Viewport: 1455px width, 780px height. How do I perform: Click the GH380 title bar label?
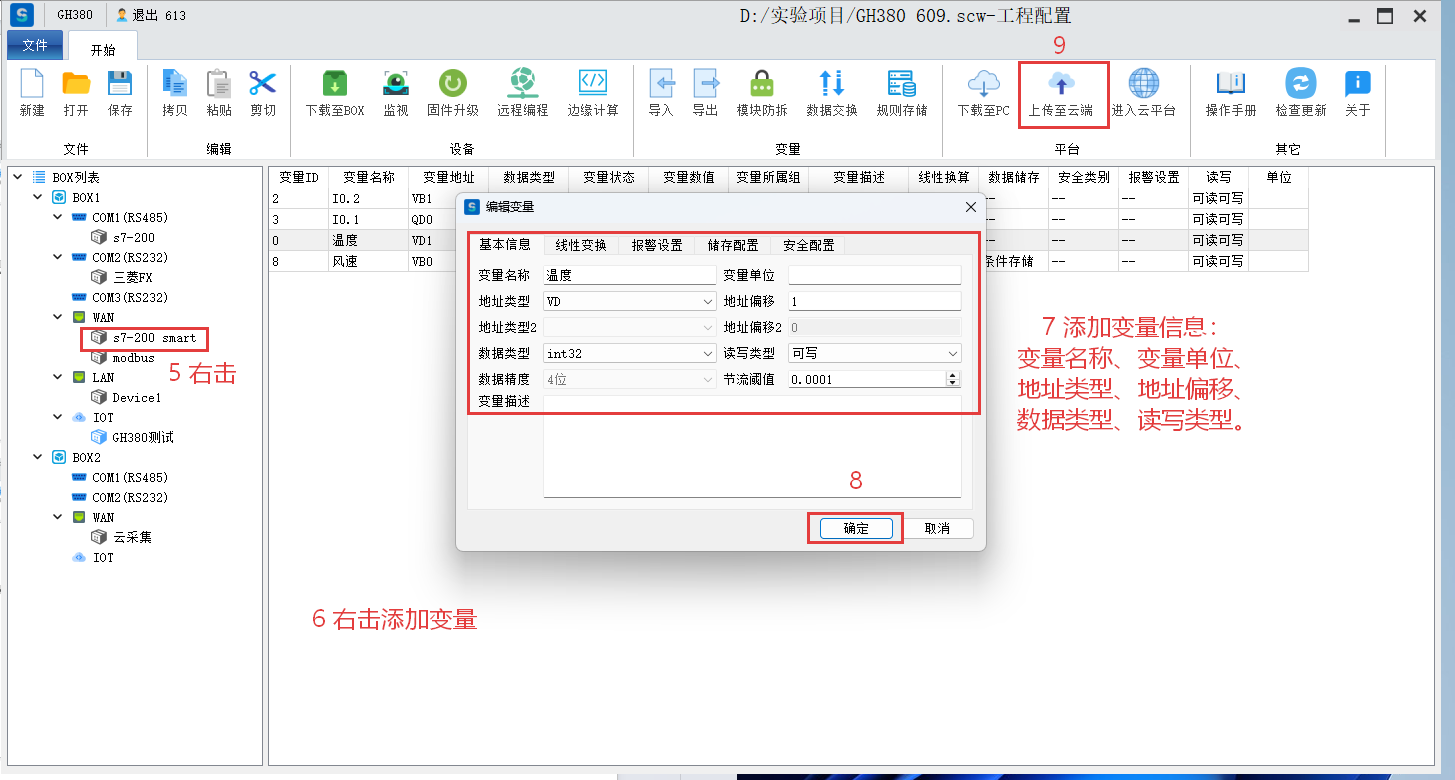76,15
